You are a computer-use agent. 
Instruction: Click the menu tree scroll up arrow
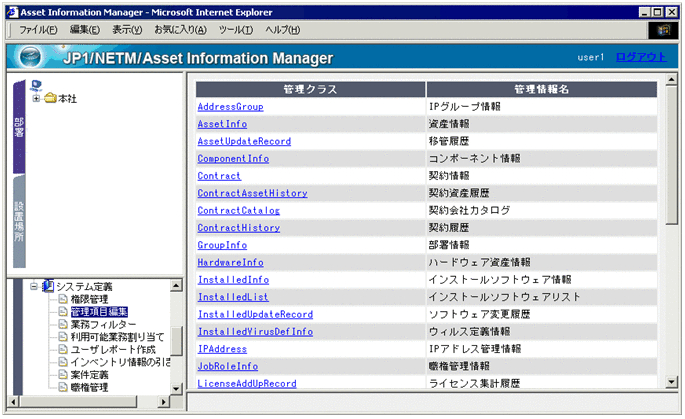point(176,286)
